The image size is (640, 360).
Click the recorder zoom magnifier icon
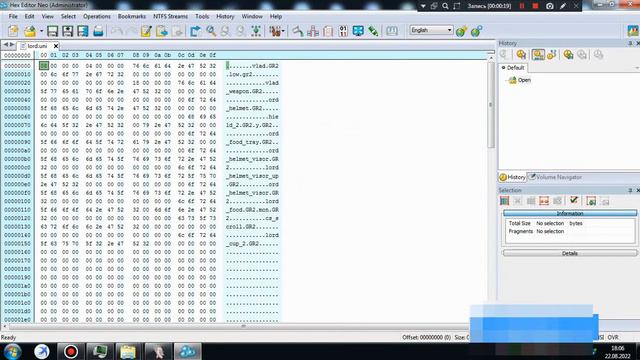tap(445, 6)
